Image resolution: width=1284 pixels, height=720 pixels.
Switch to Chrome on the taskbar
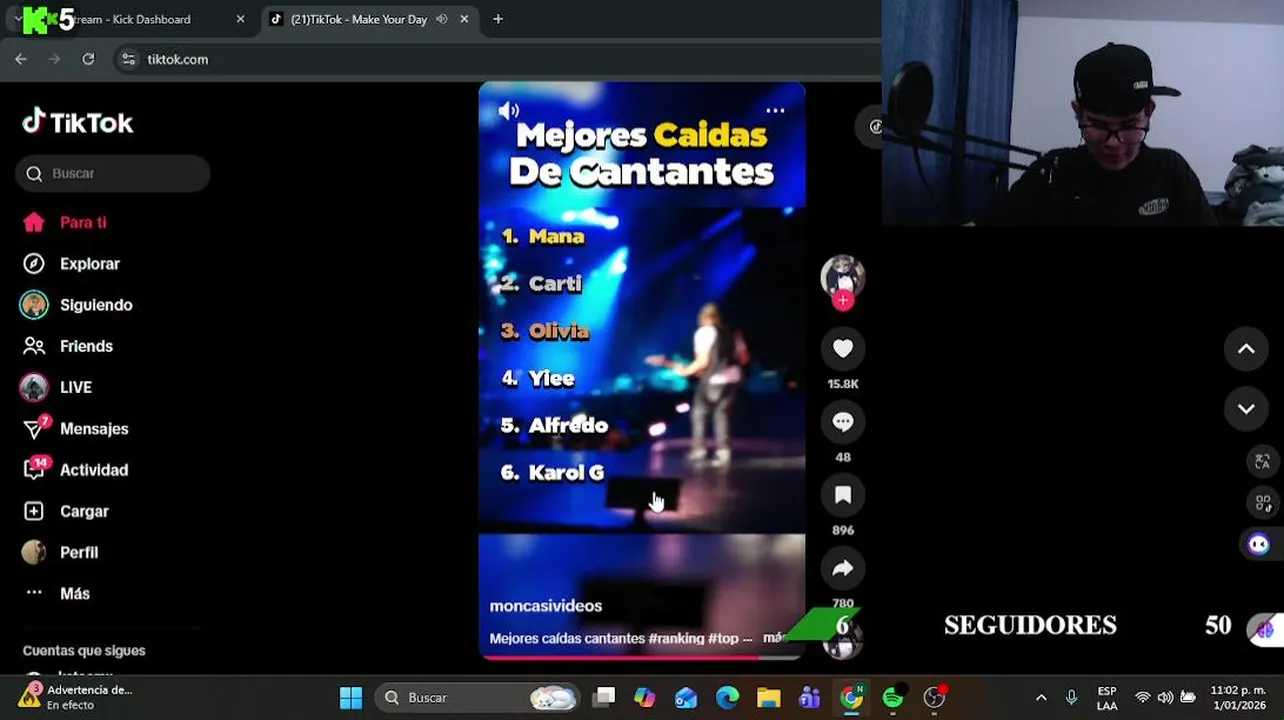pos(851,697)
